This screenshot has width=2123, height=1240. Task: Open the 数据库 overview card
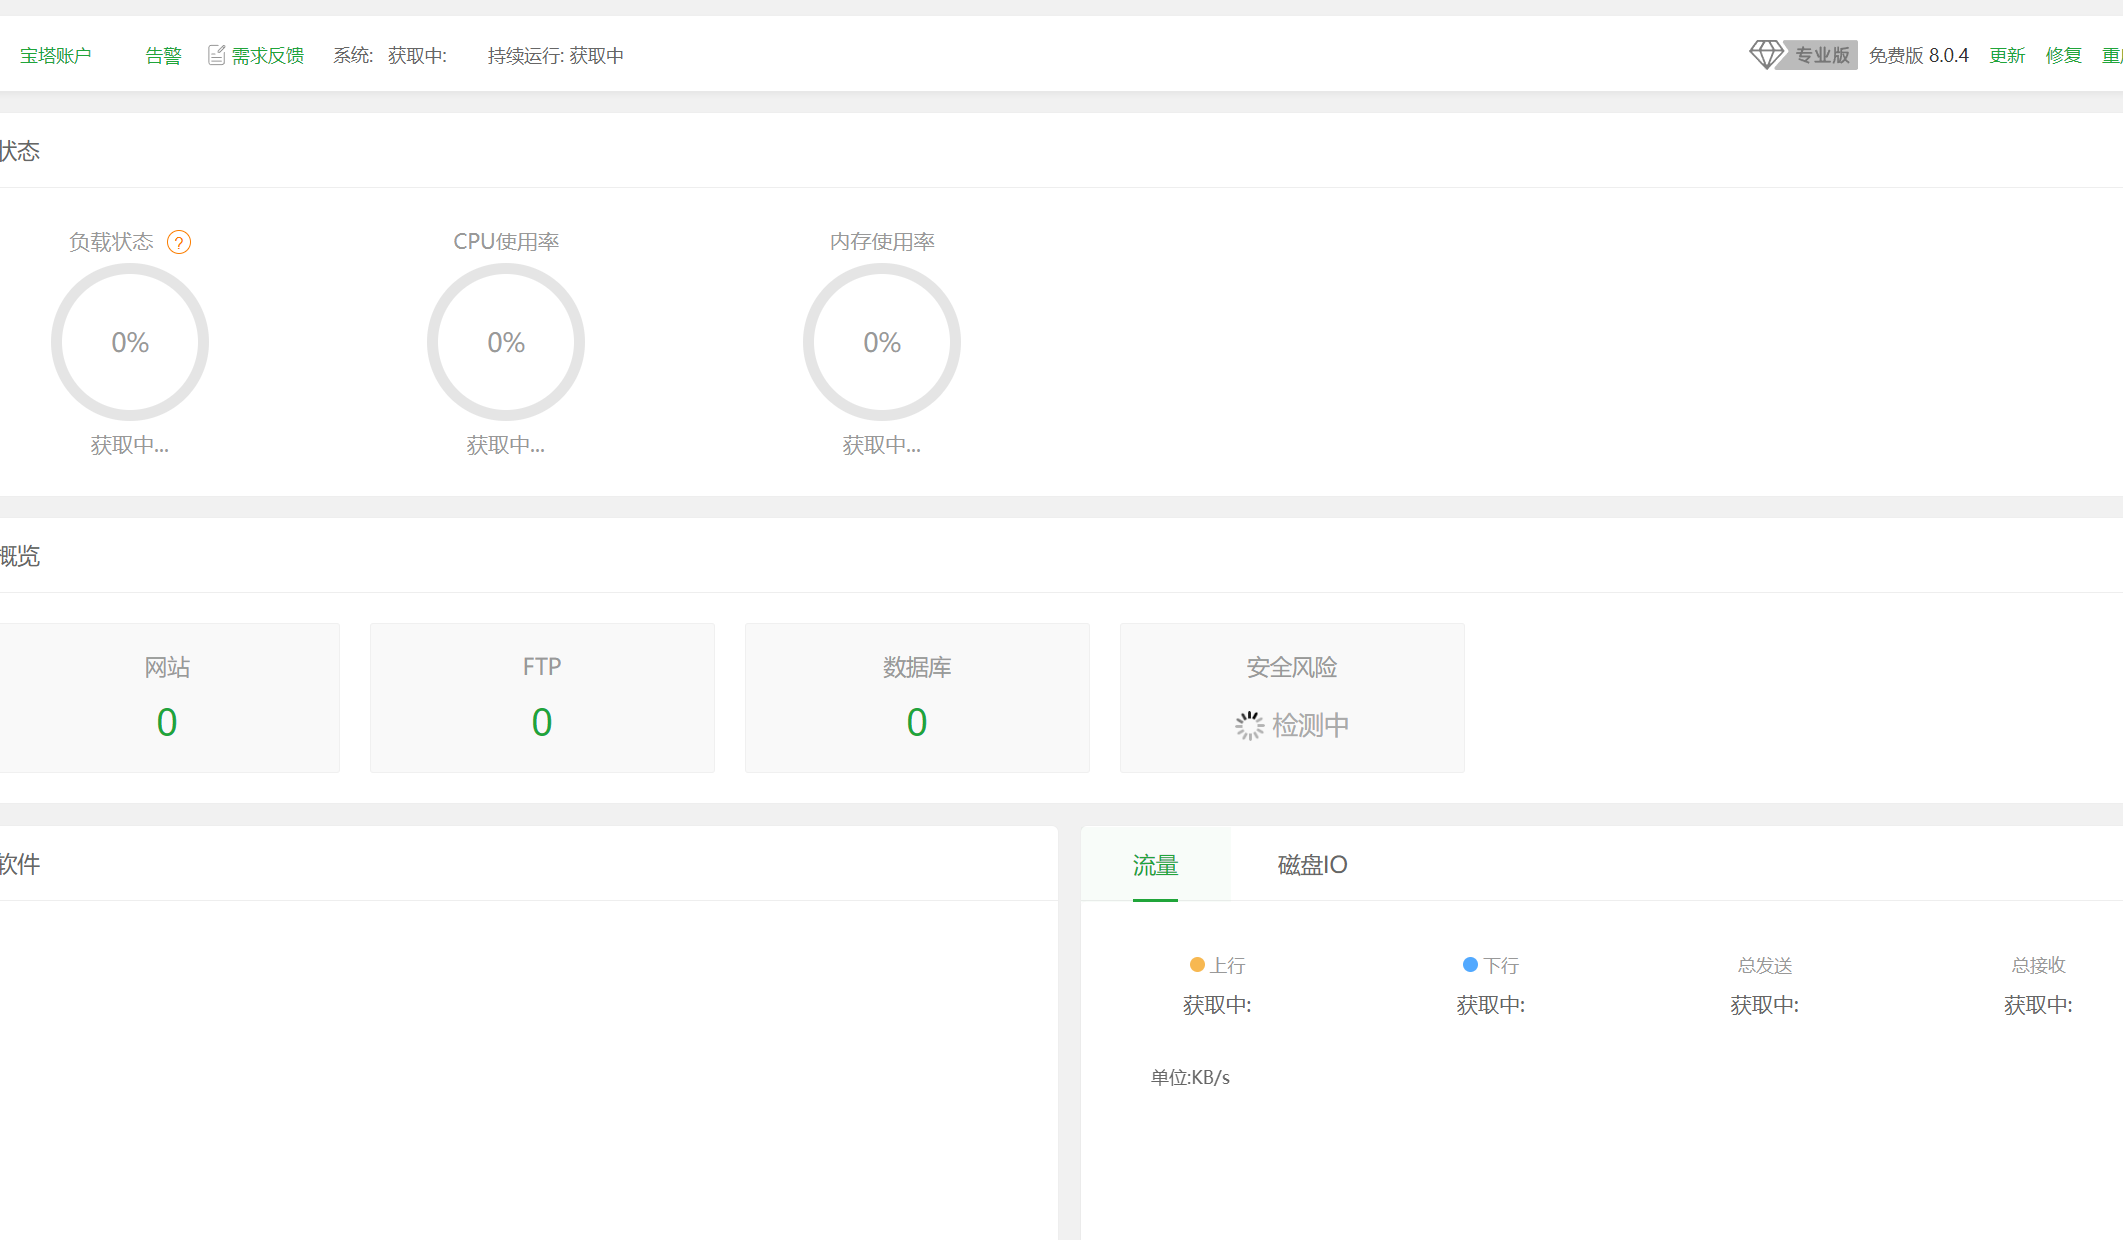917,698
